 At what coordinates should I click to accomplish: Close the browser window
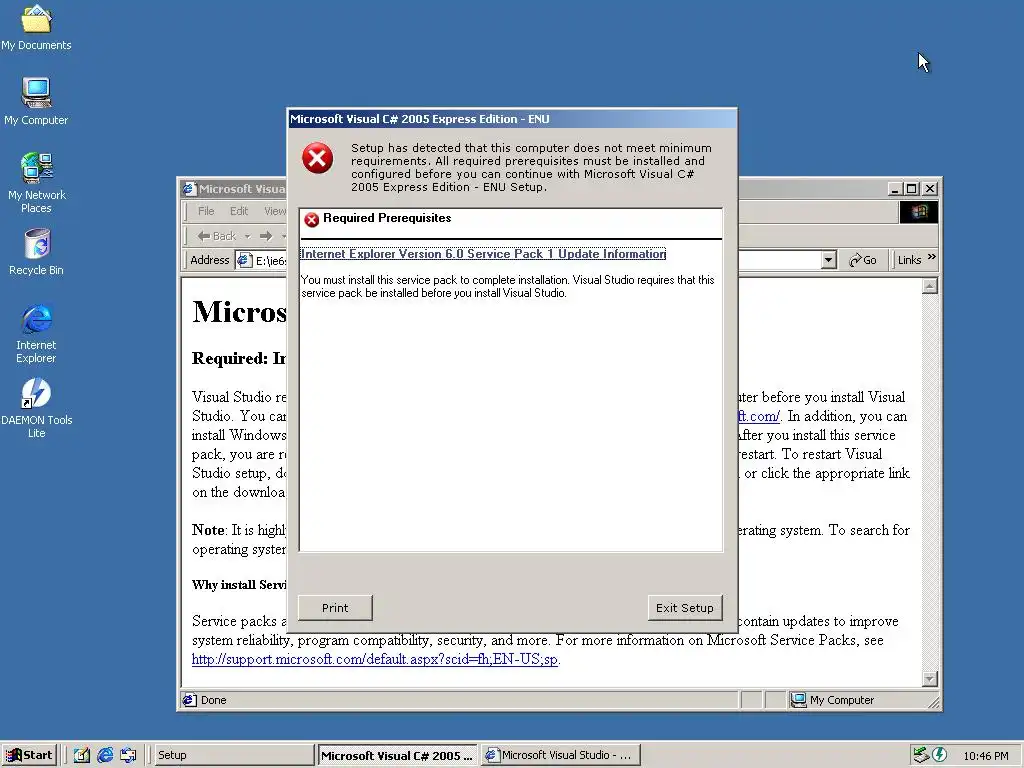pyautogui.click(x=930, y=189)
